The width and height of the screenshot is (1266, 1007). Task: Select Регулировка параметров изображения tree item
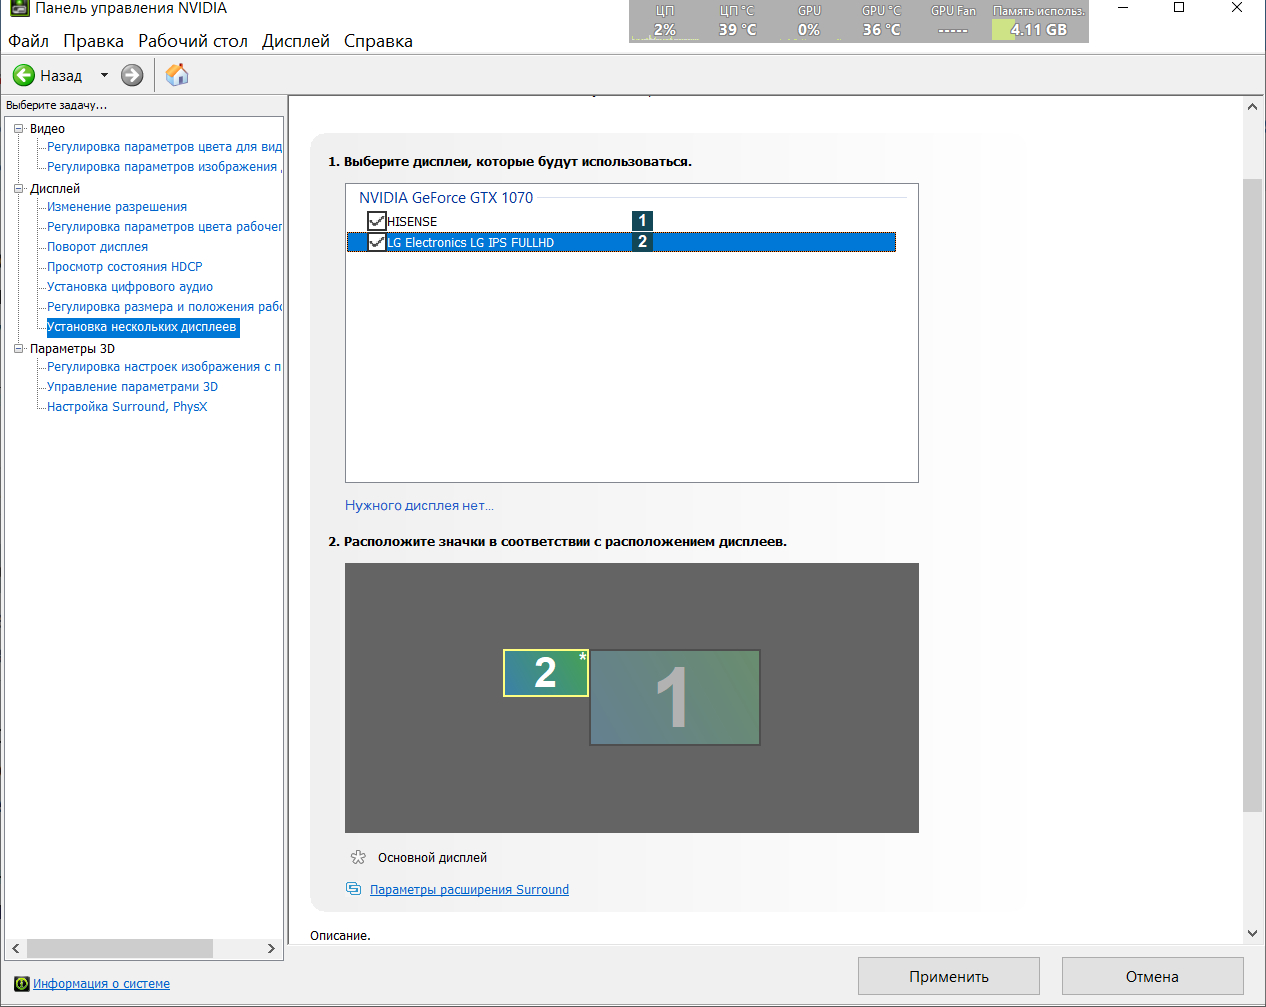click(x=164, y=167)
